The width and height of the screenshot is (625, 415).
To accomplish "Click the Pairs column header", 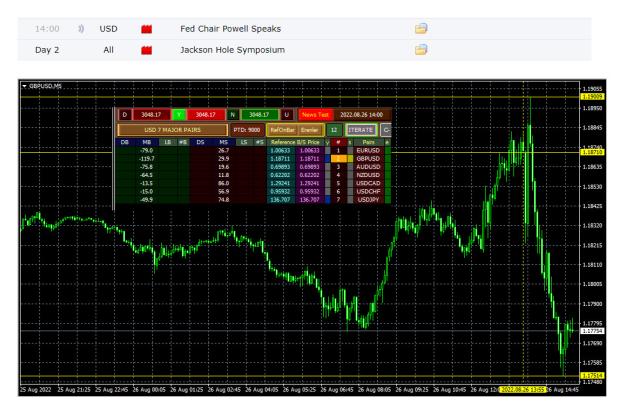I will [x=368, y=142].
